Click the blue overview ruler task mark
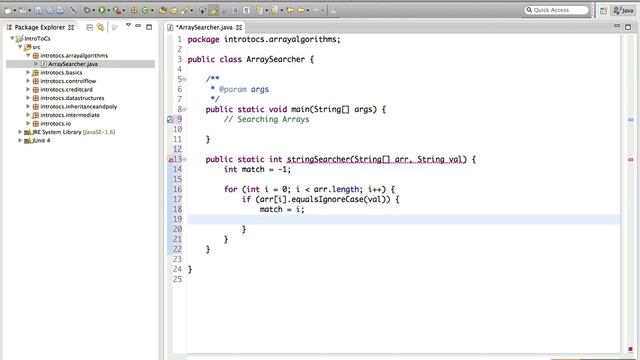Image resolution: width=640 pixels, height=360 pixels. [x=630, y=120]
